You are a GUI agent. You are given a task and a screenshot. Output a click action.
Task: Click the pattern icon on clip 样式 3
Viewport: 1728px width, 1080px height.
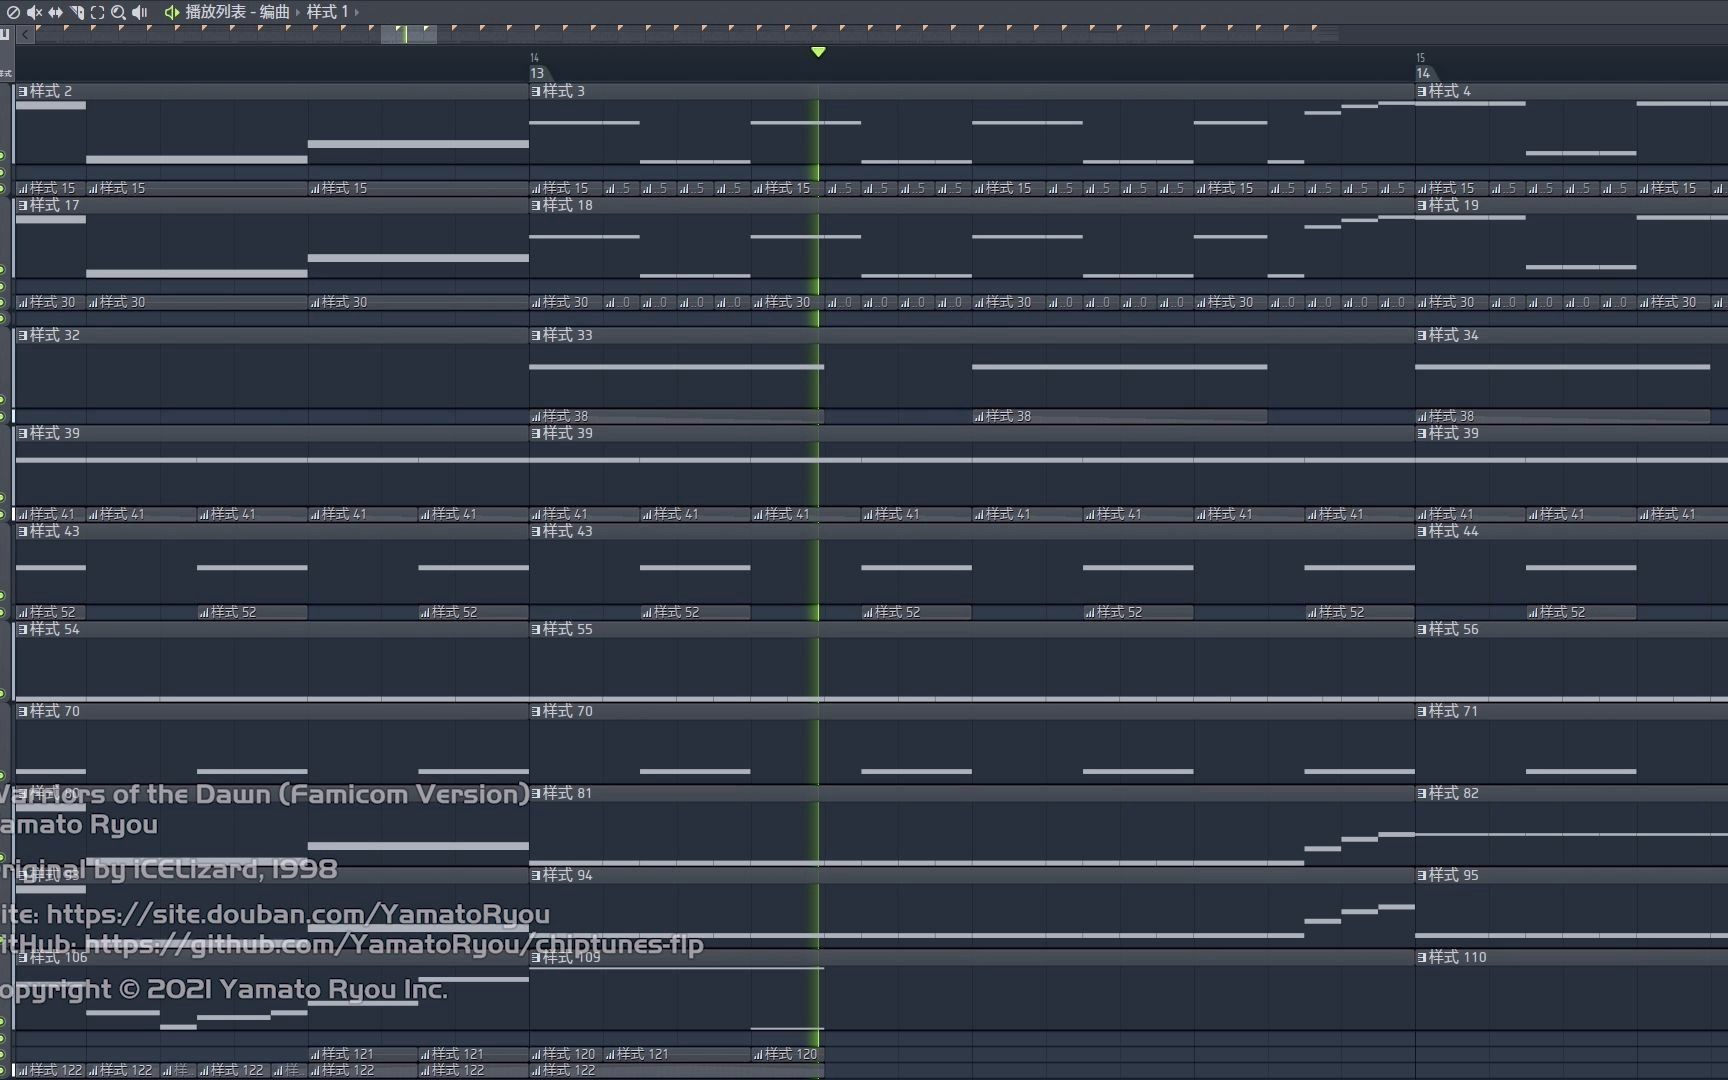[x=536, y=91]
